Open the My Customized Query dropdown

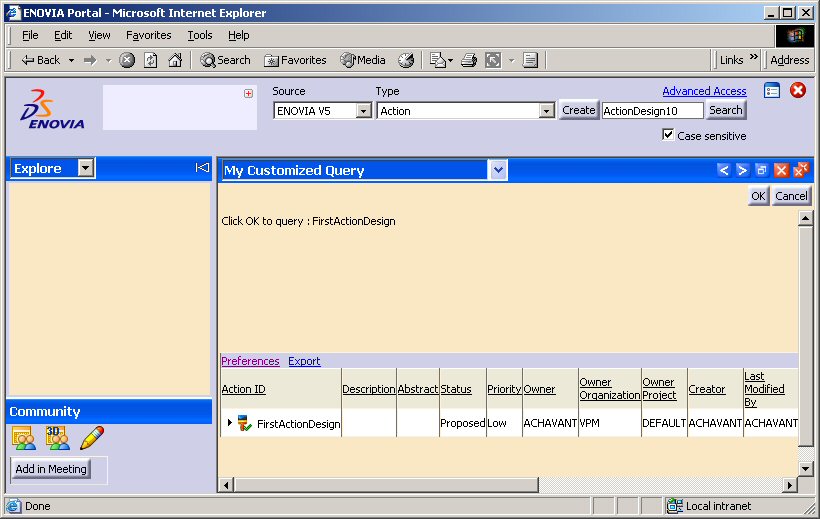click(x=498, y=170)
